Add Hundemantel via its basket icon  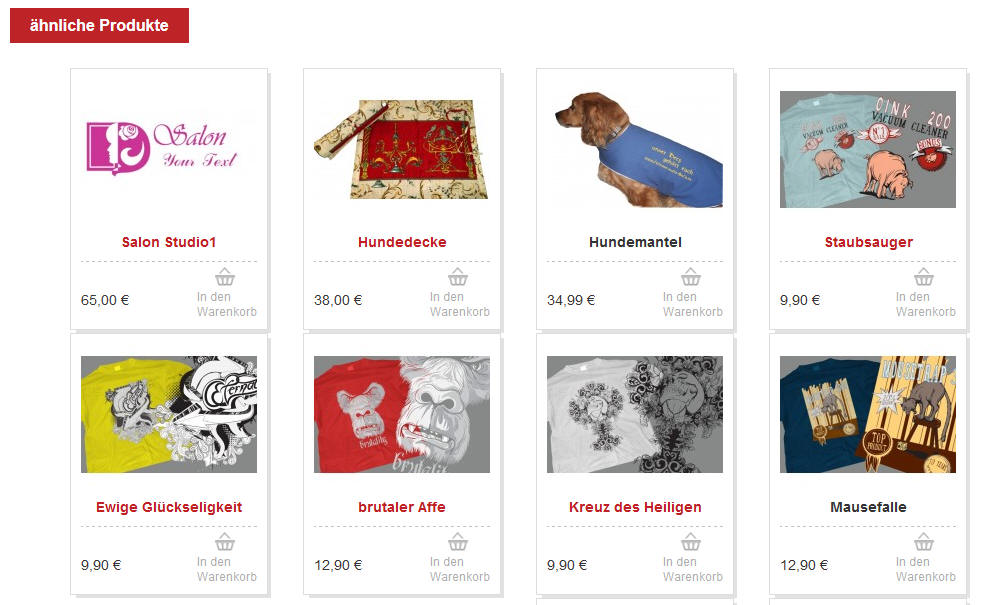point(691,277)
